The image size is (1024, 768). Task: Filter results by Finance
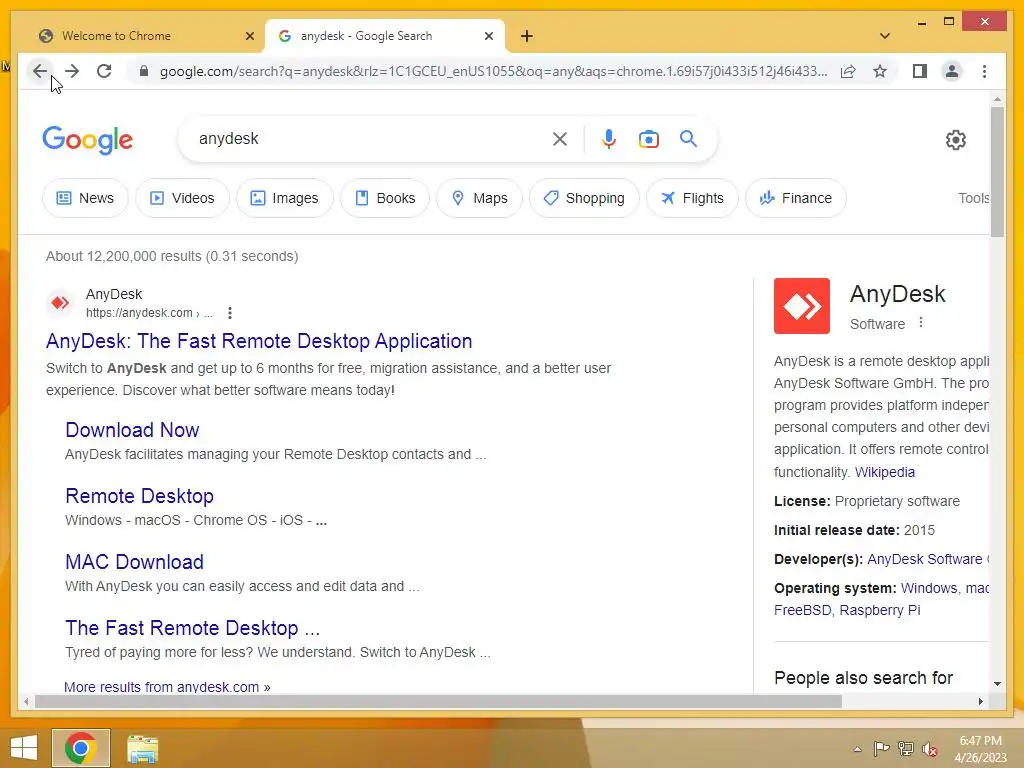point(796,198)
